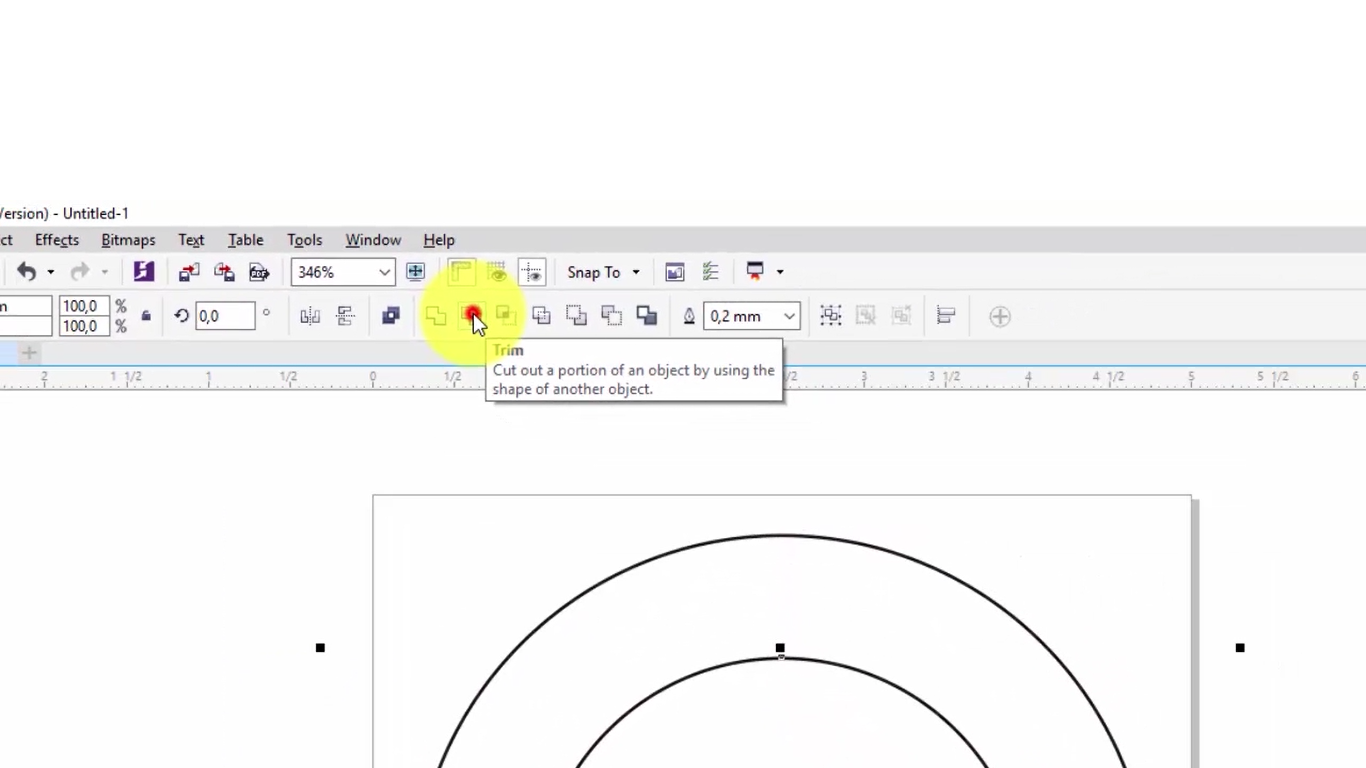
Task: Click the Combine objects icon
Action: click(x=391, y=316)
